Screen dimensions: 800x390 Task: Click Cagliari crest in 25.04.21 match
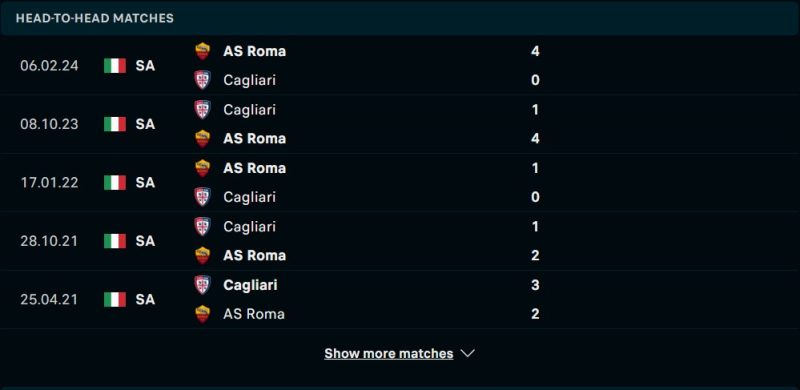pos(203,285)
